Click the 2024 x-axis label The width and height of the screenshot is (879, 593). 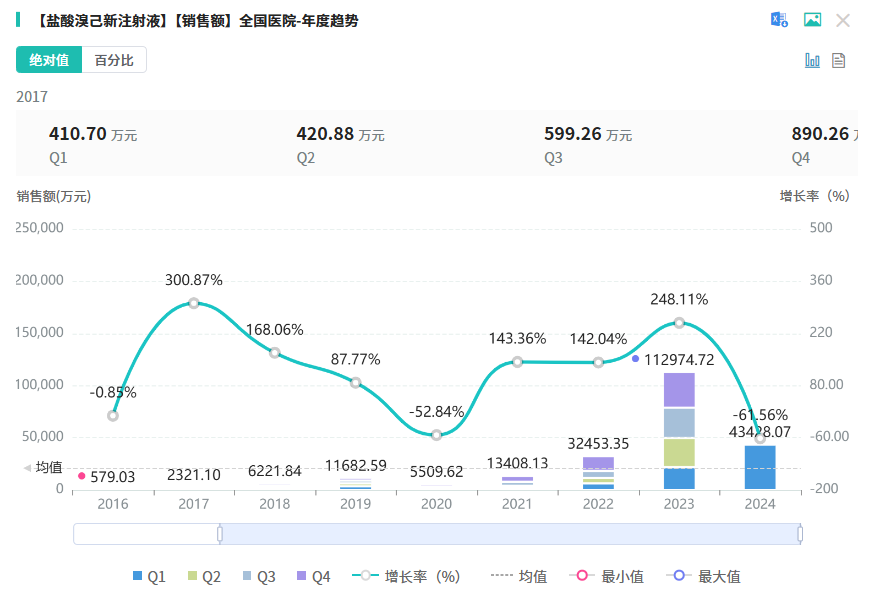coord(760,504)
